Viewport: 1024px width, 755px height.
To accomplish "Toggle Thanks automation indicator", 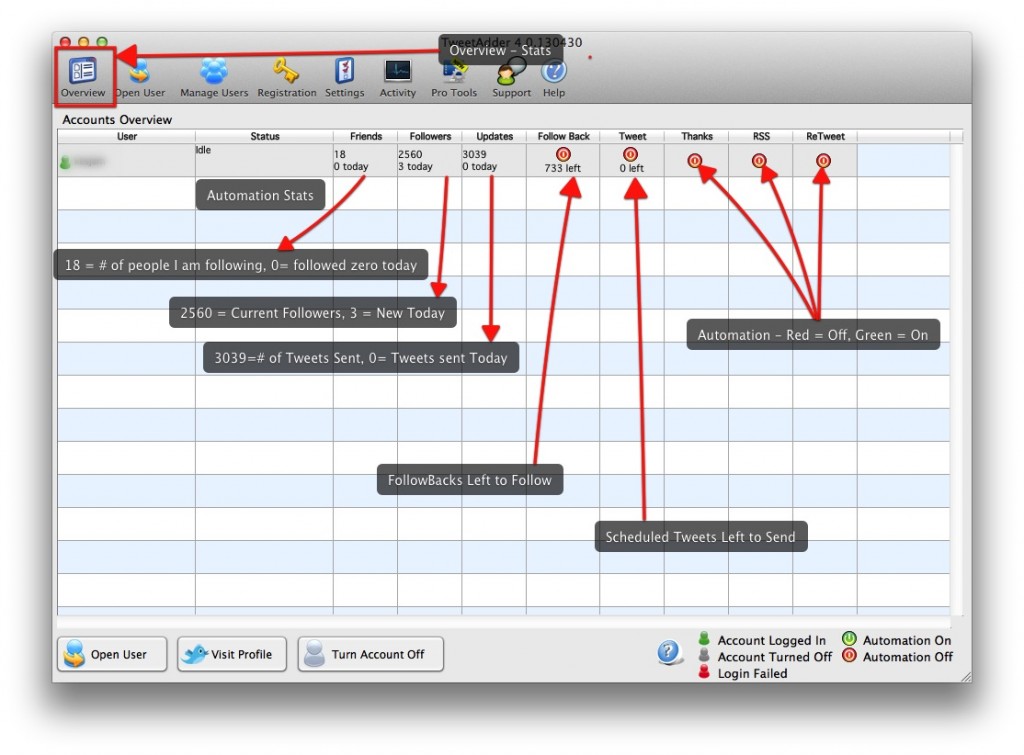I will click(x=694, y=160).
